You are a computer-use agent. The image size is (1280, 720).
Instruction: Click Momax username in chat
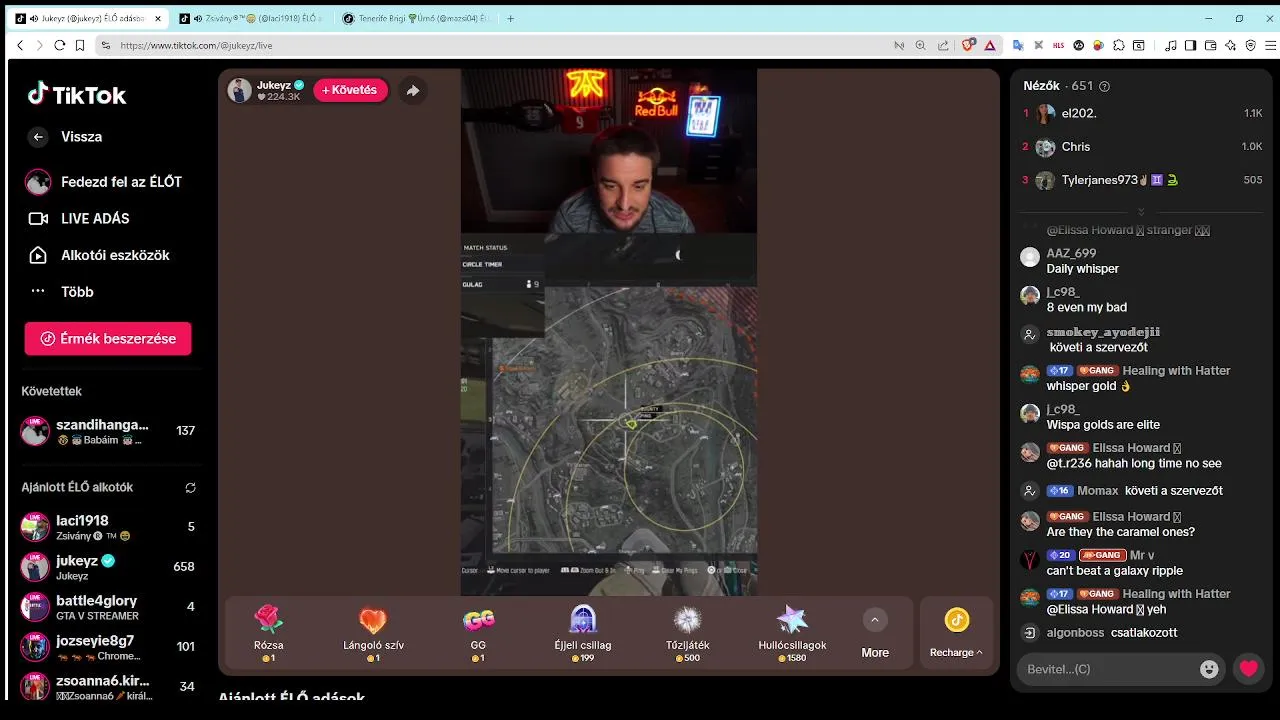point(1098,491)
